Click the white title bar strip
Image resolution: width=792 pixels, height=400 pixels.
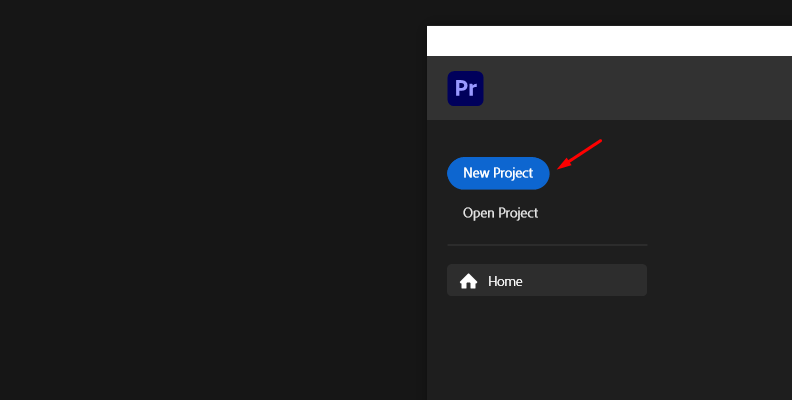609,41
